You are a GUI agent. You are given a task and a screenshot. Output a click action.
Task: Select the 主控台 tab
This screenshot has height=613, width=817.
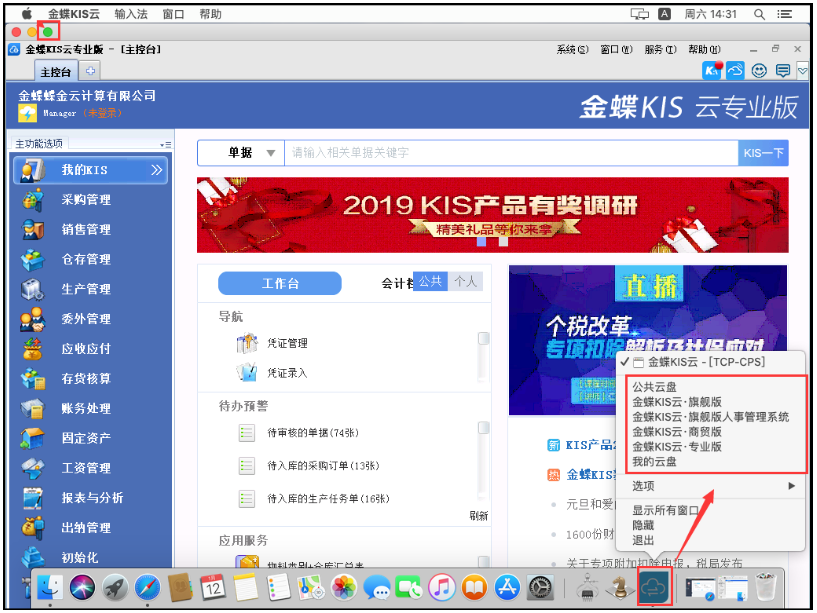pyautogui.click(x=56, y=71)
